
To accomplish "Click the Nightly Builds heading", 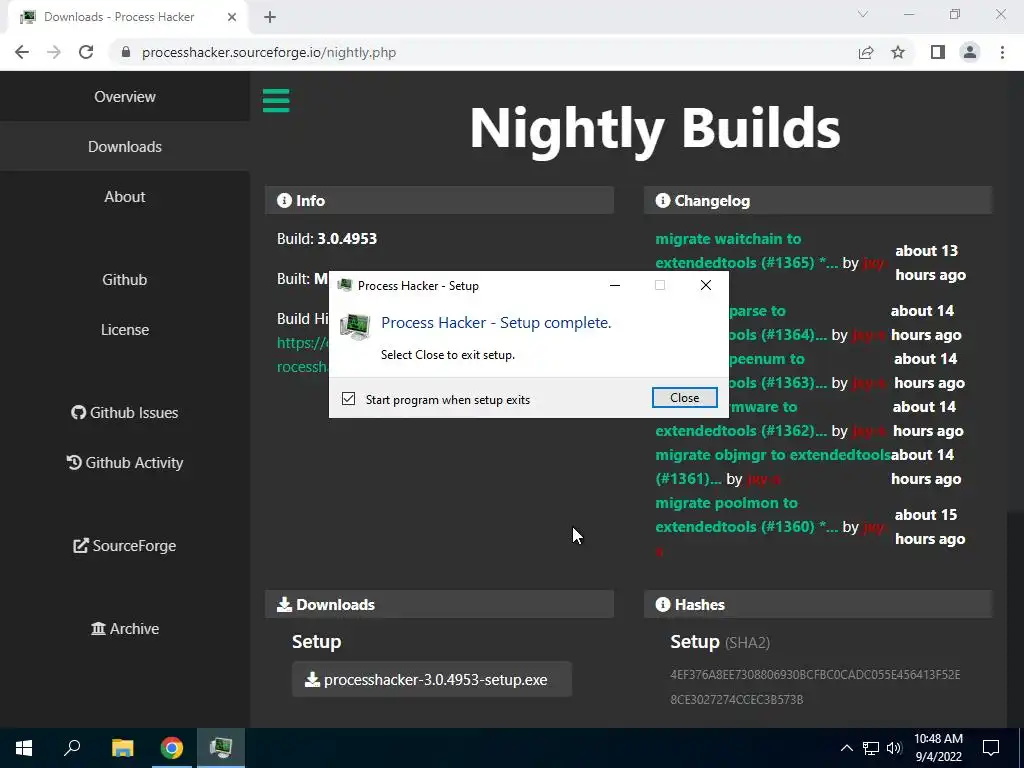I will (655, 128).
